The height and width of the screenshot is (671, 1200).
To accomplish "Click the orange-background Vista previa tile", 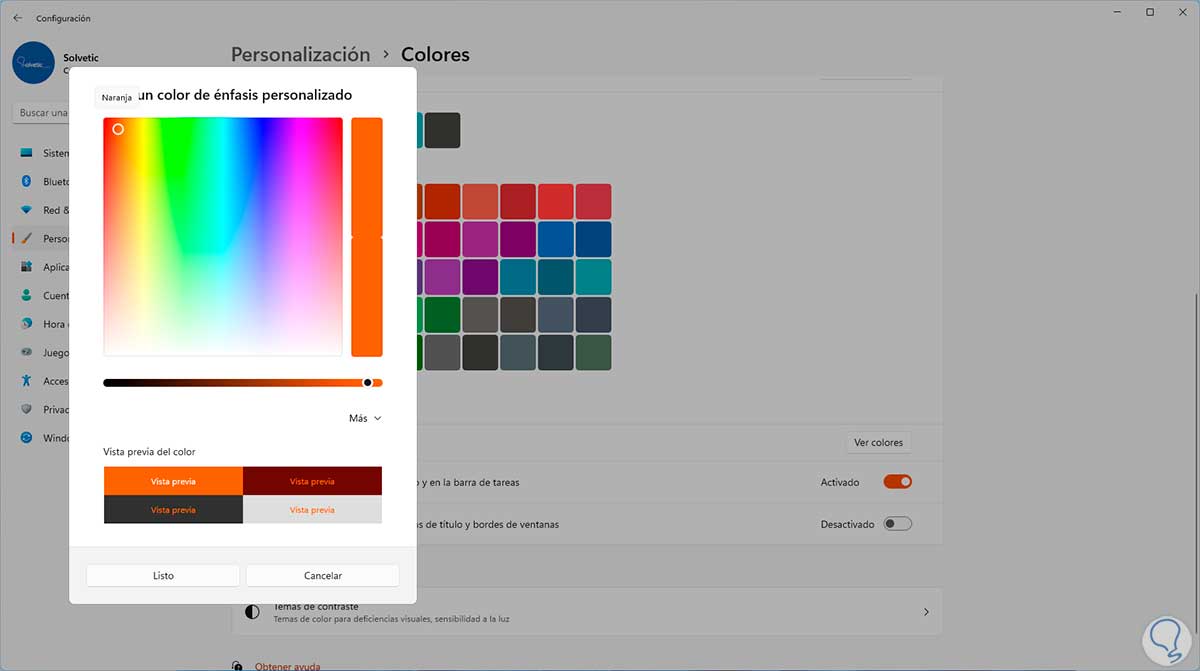I will [x=173, y=481].
